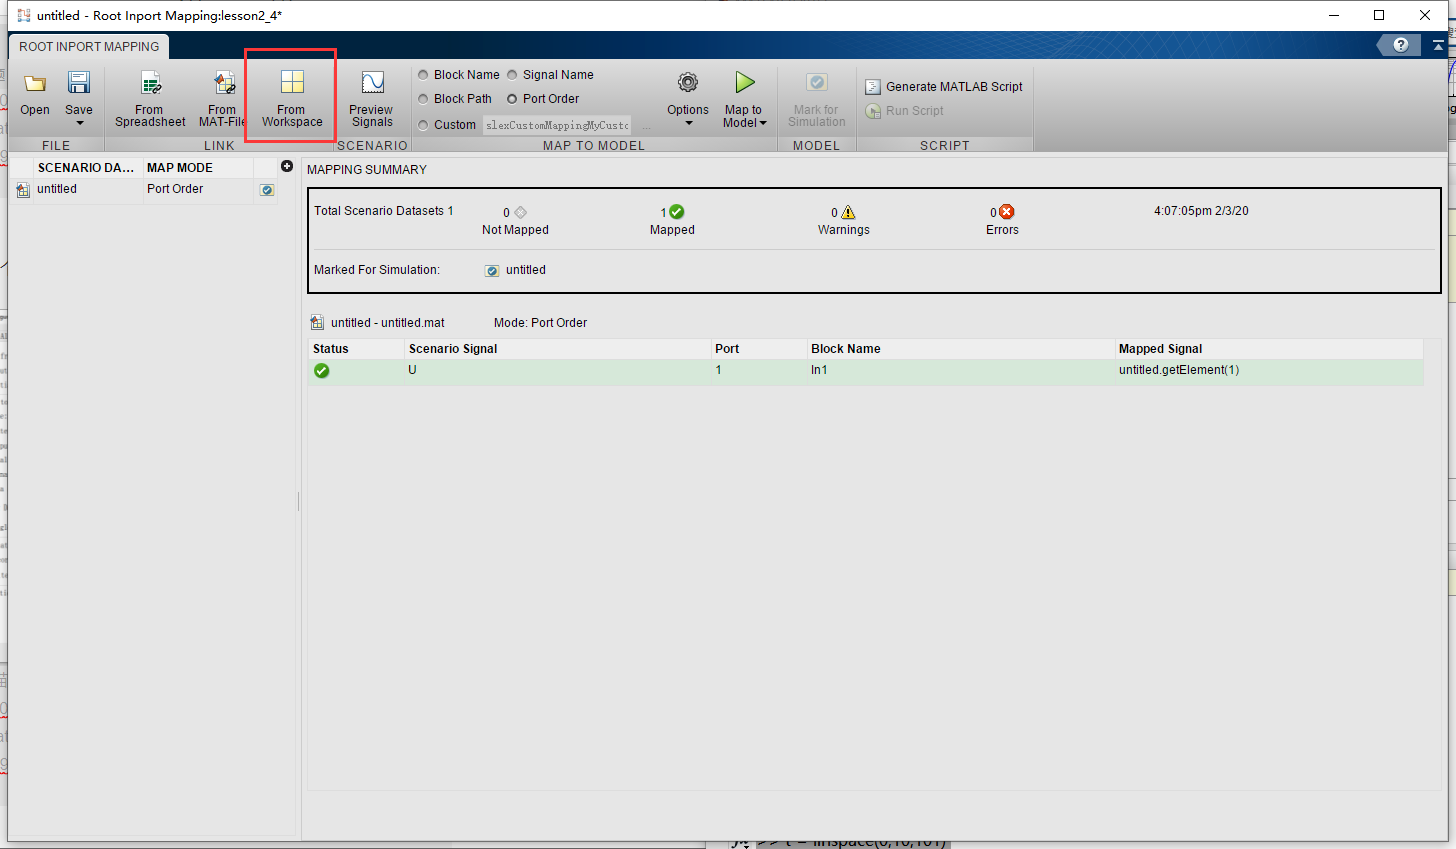Select the Signal Name mapping radio button

511,74
